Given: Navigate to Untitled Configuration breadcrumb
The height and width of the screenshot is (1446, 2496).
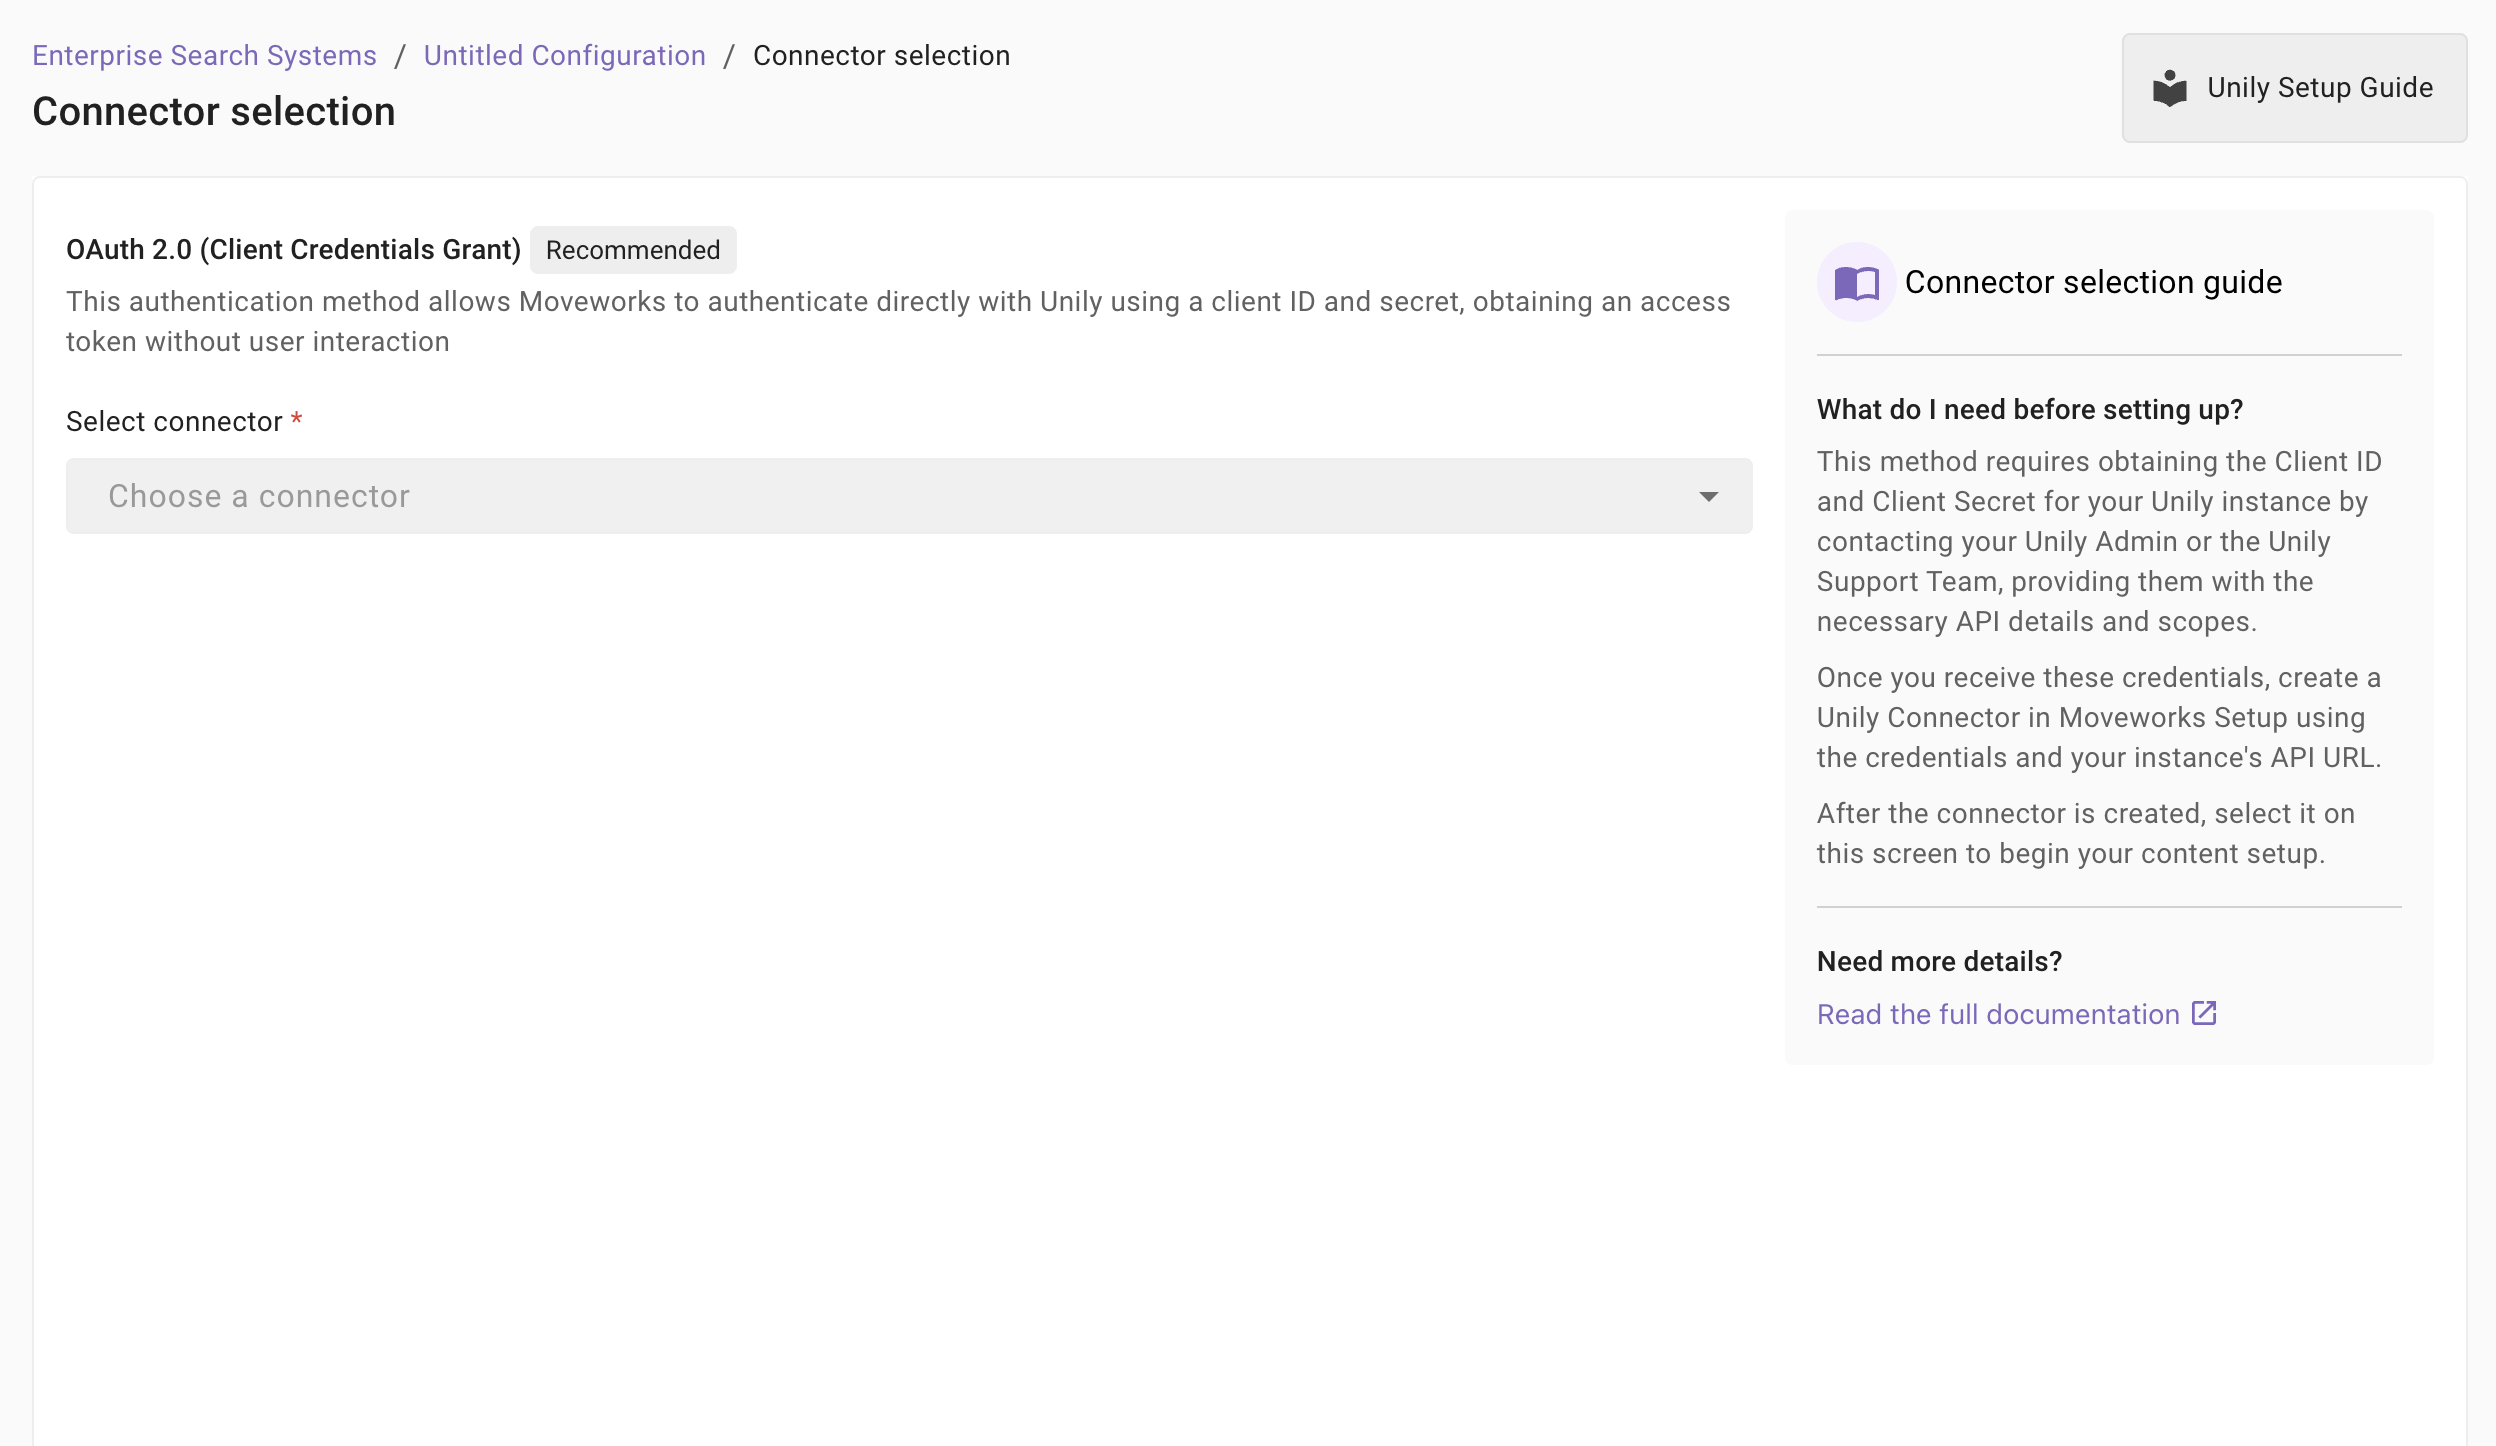Looking at the screenshot, I should click(x=564, y=55).
